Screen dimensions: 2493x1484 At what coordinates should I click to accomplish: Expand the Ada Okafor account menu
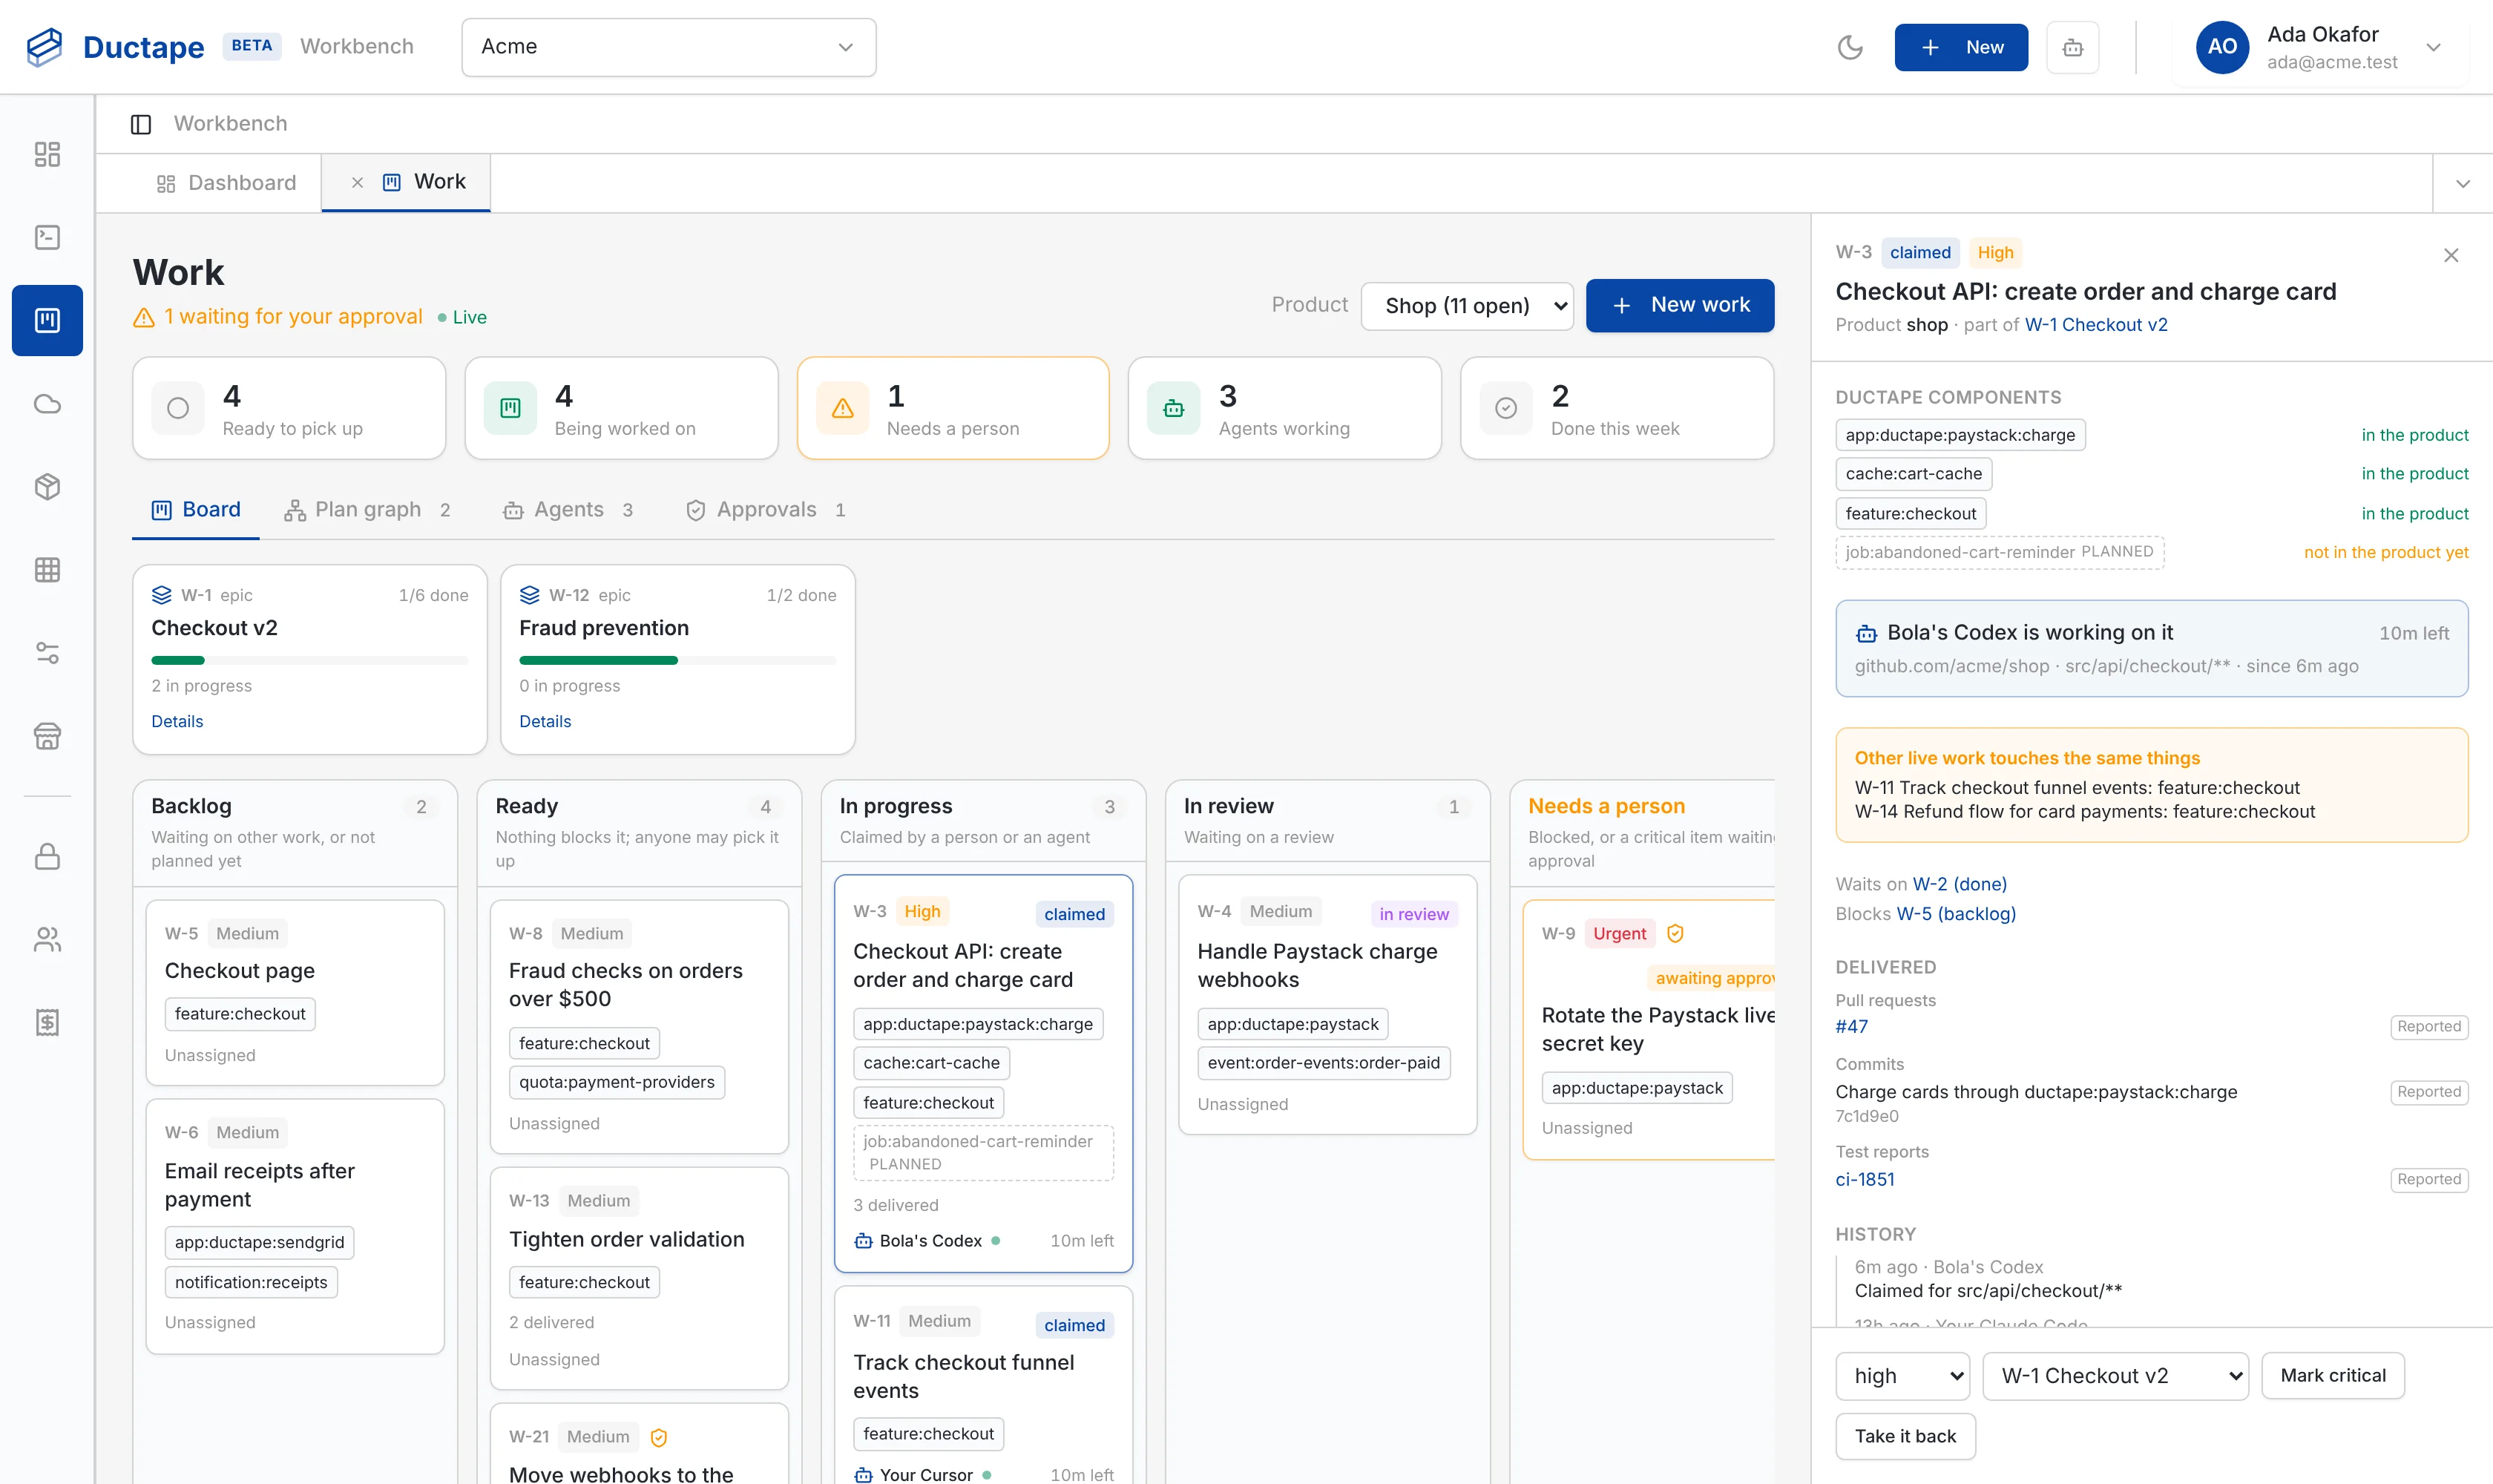click(x=2434, y=47)
